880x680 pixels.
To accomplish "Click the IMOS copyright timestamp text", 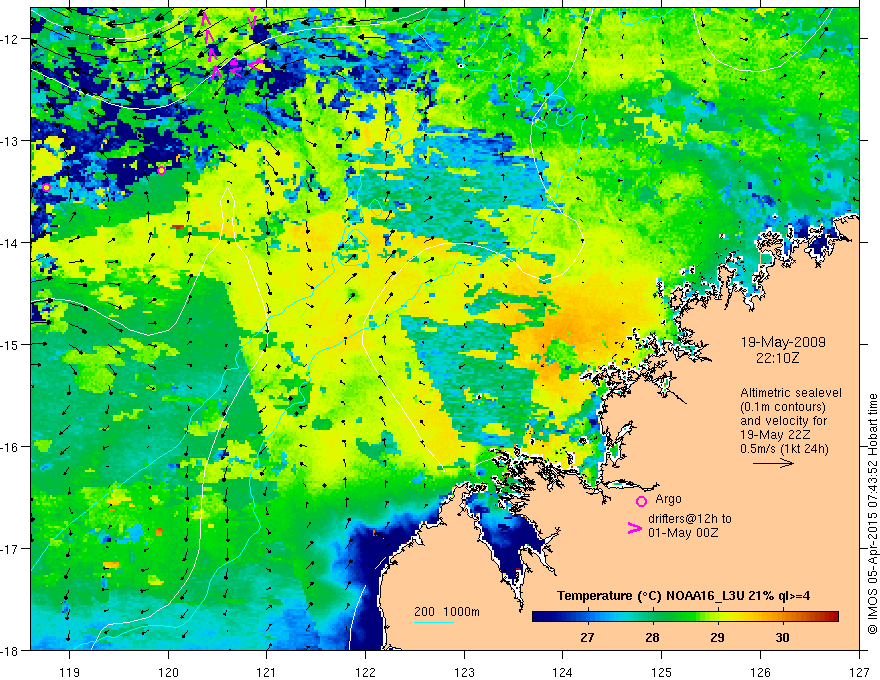I will (x=872, y=514).
